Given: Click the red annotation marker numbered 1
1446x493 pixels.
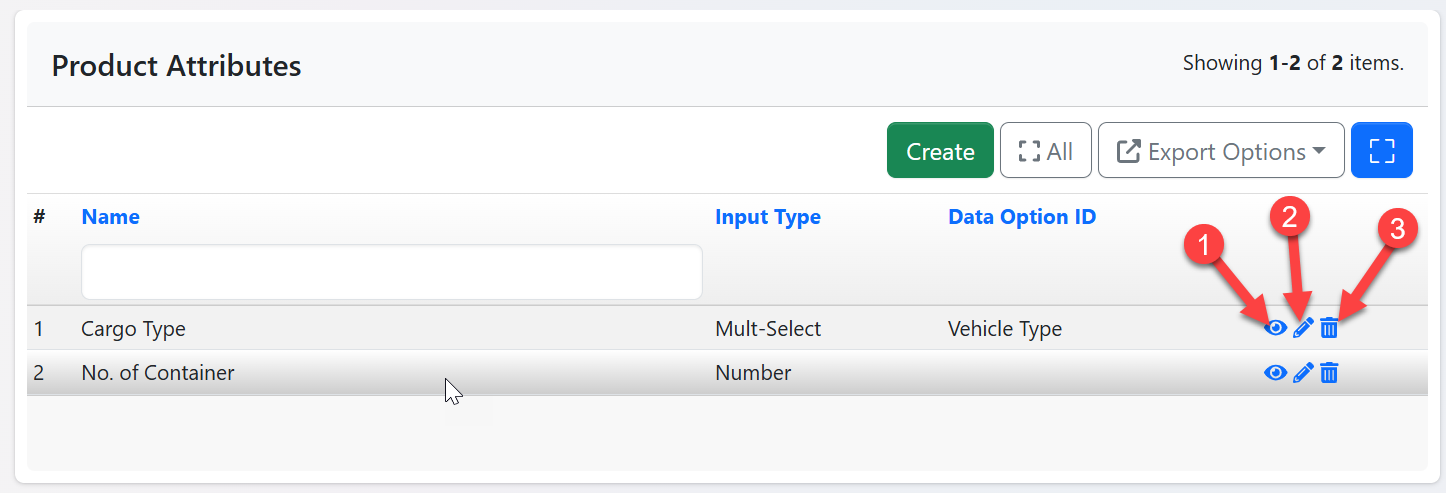Looking at the screenshot, I should click(x=1206, y=245).
